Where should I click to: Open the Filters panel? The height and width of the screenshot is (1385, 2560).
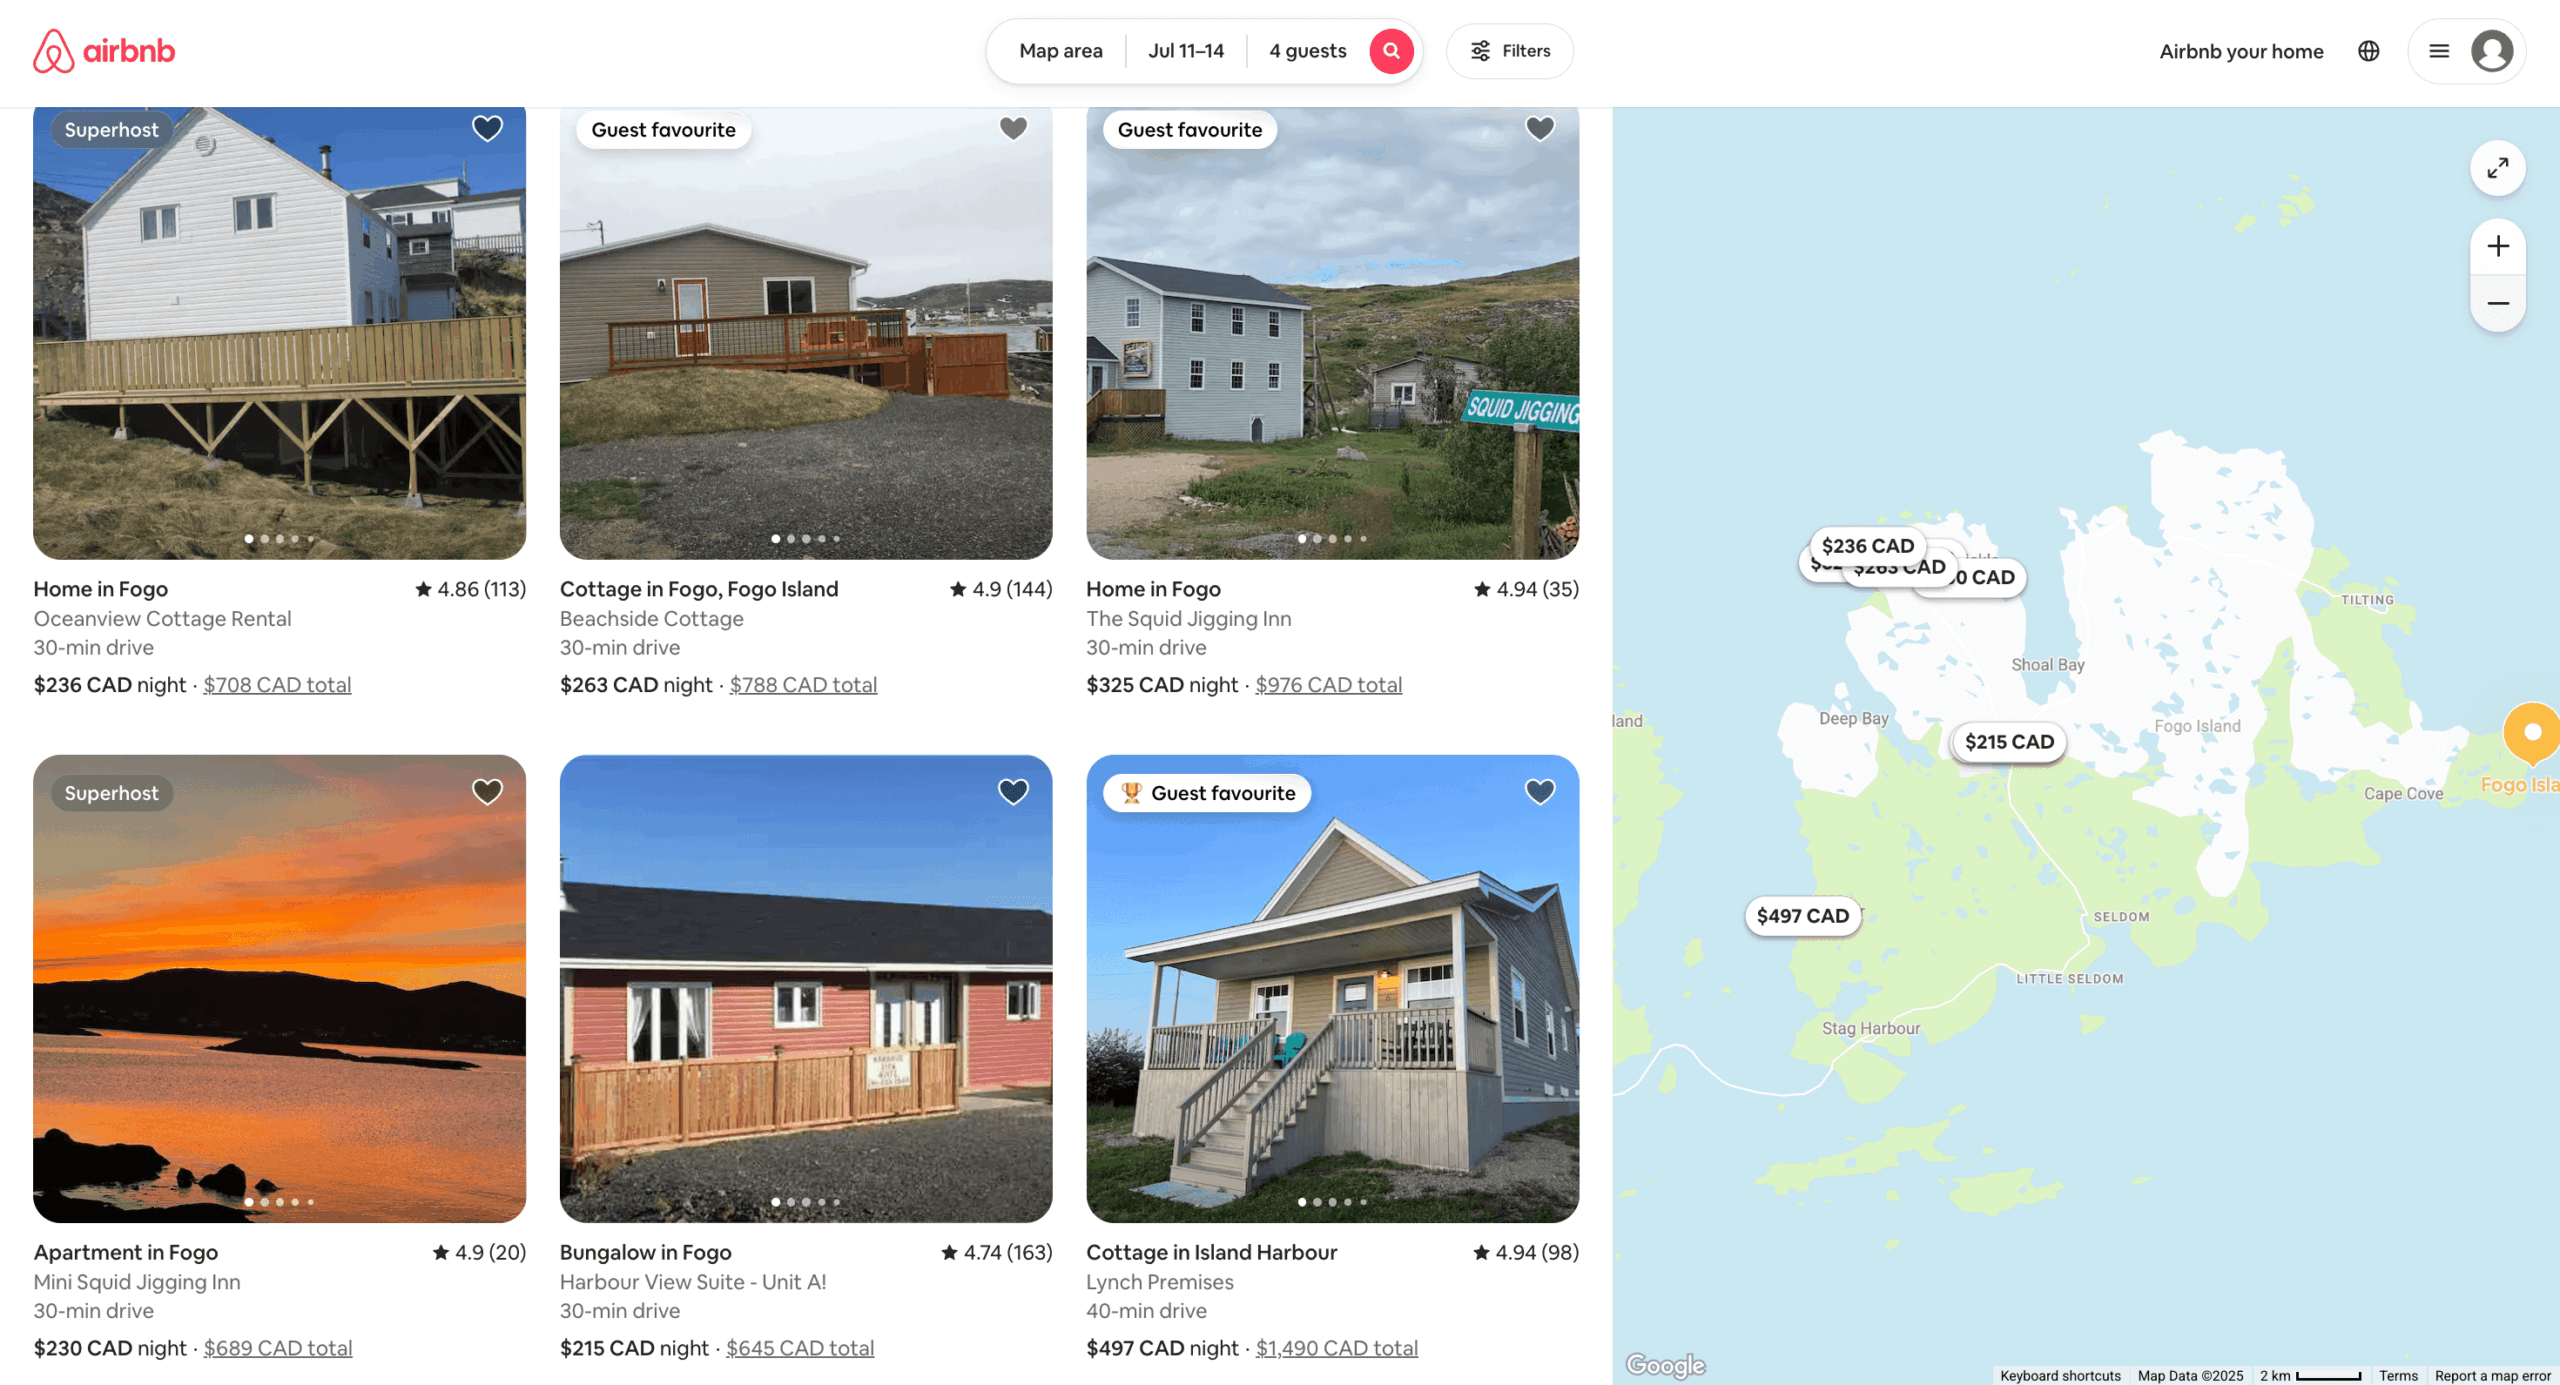tap(1509, 51)
